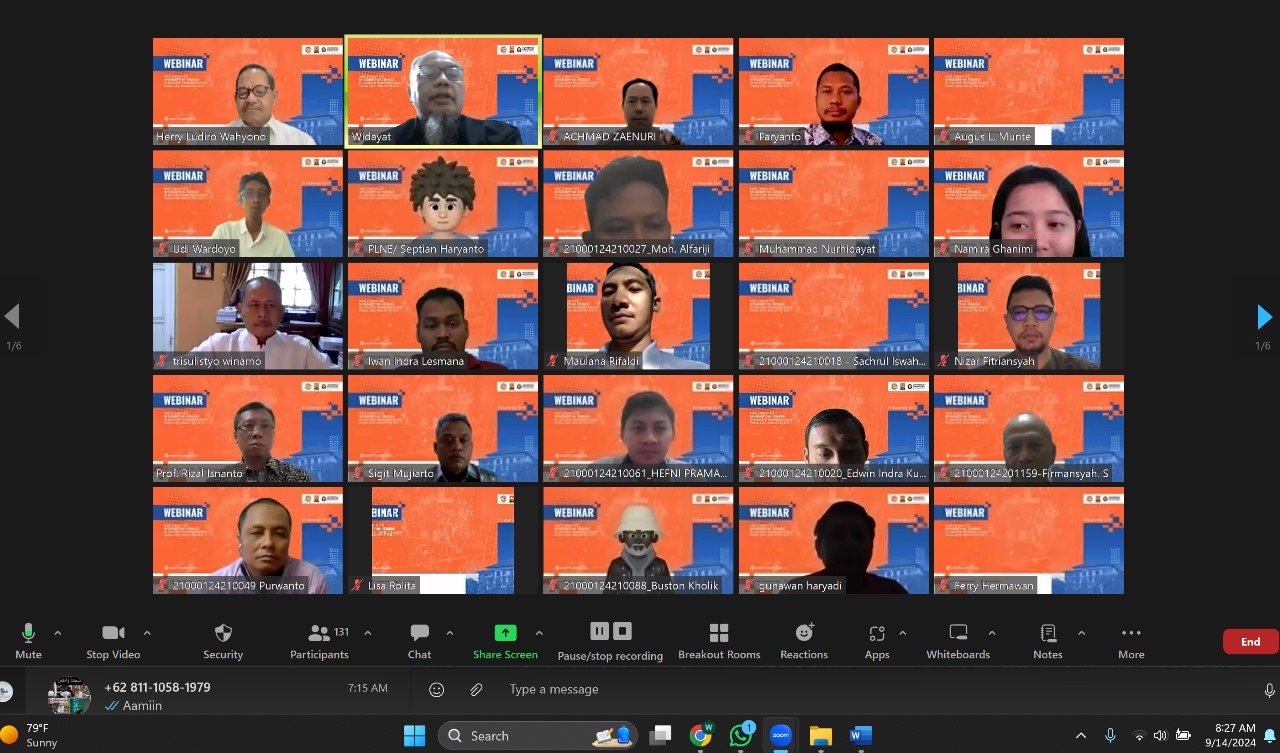Click the Share Screen green icon

coord(505,633)
